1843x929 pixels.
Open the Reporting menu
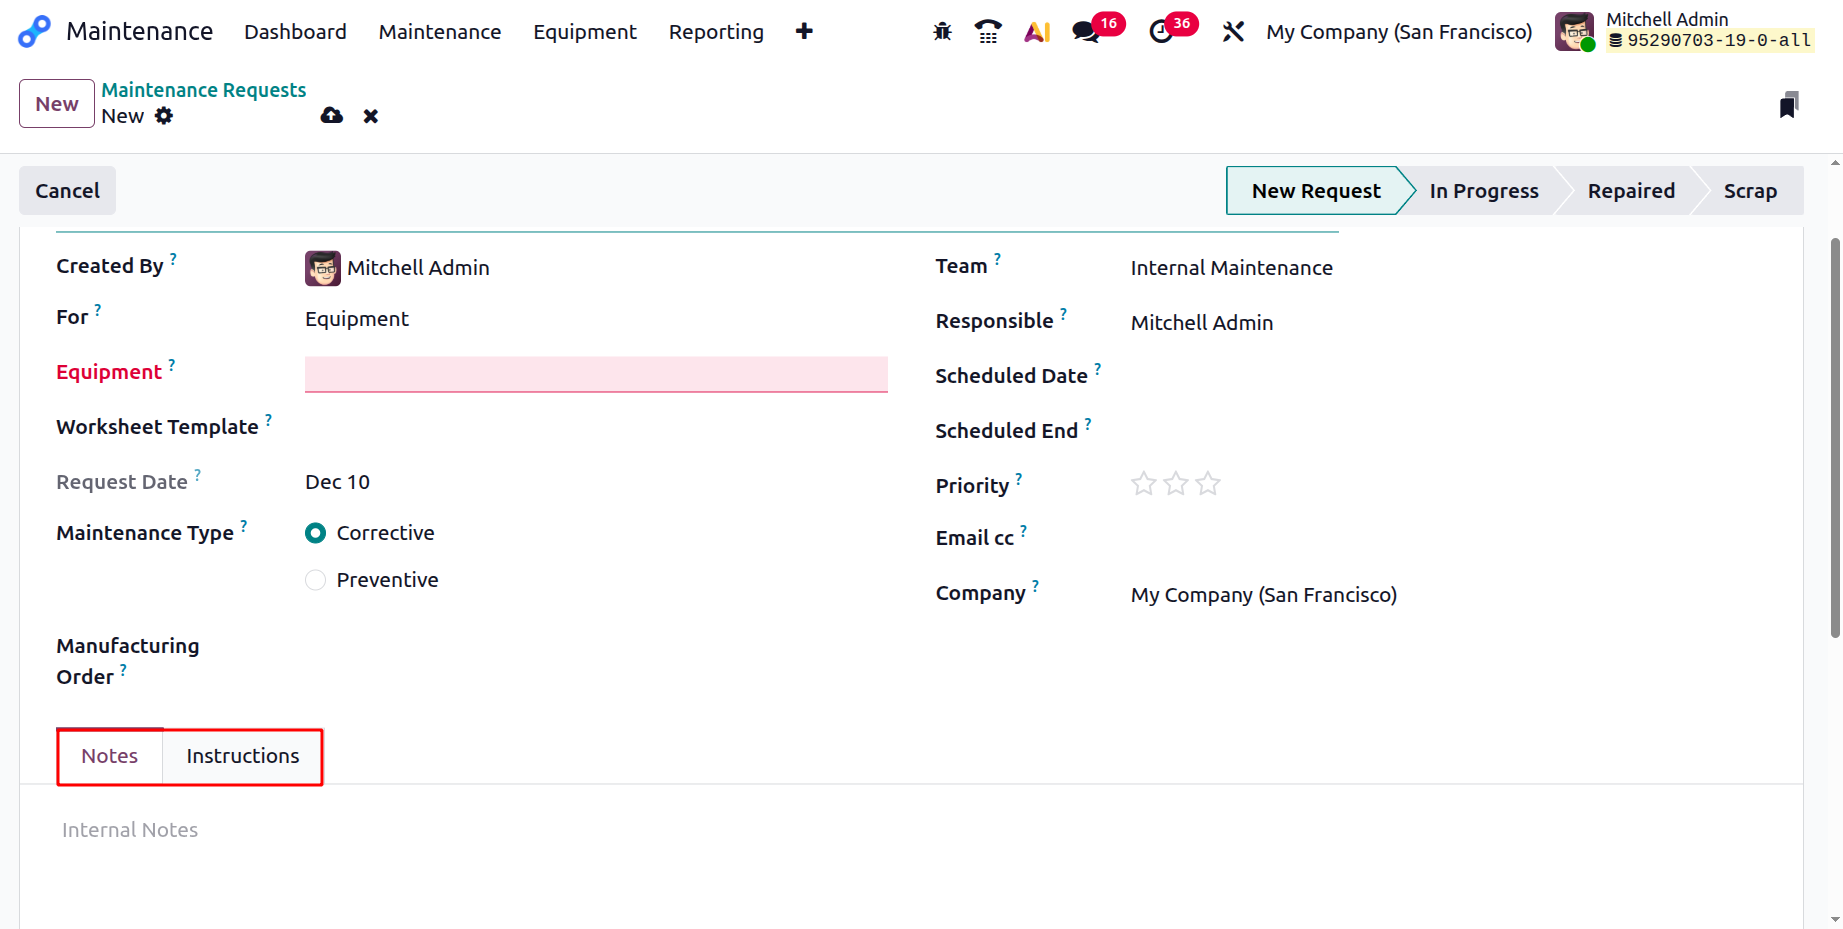tap(716, 32)
